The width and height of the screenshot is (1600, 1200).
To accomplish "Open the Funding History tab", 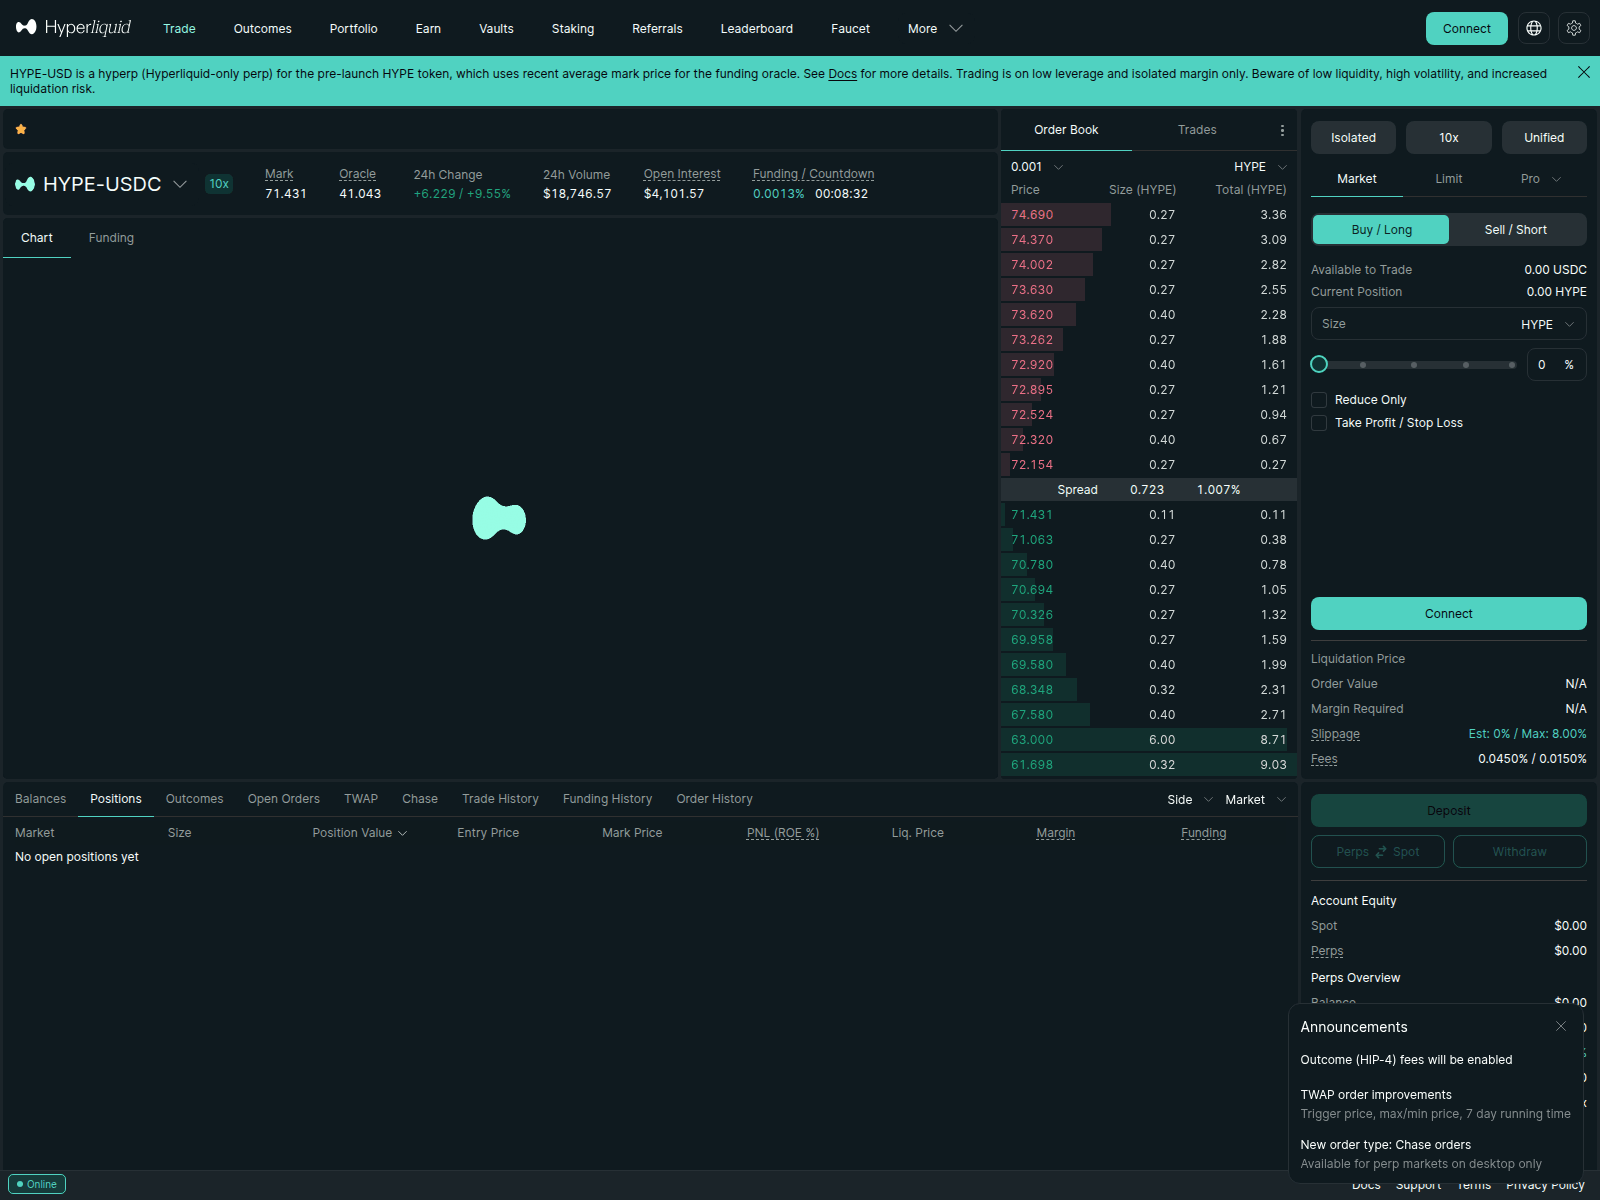I will 607,799.
